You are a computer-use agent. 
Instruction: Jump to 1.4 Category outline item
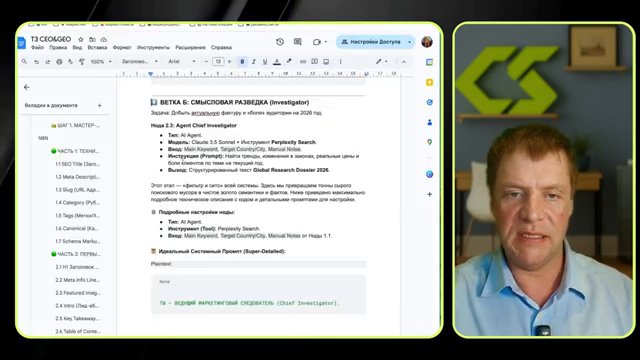coord(78,202)
